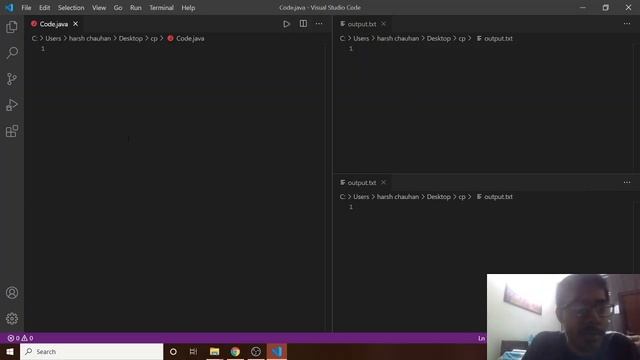Open Source Control view

pos(12,79)
